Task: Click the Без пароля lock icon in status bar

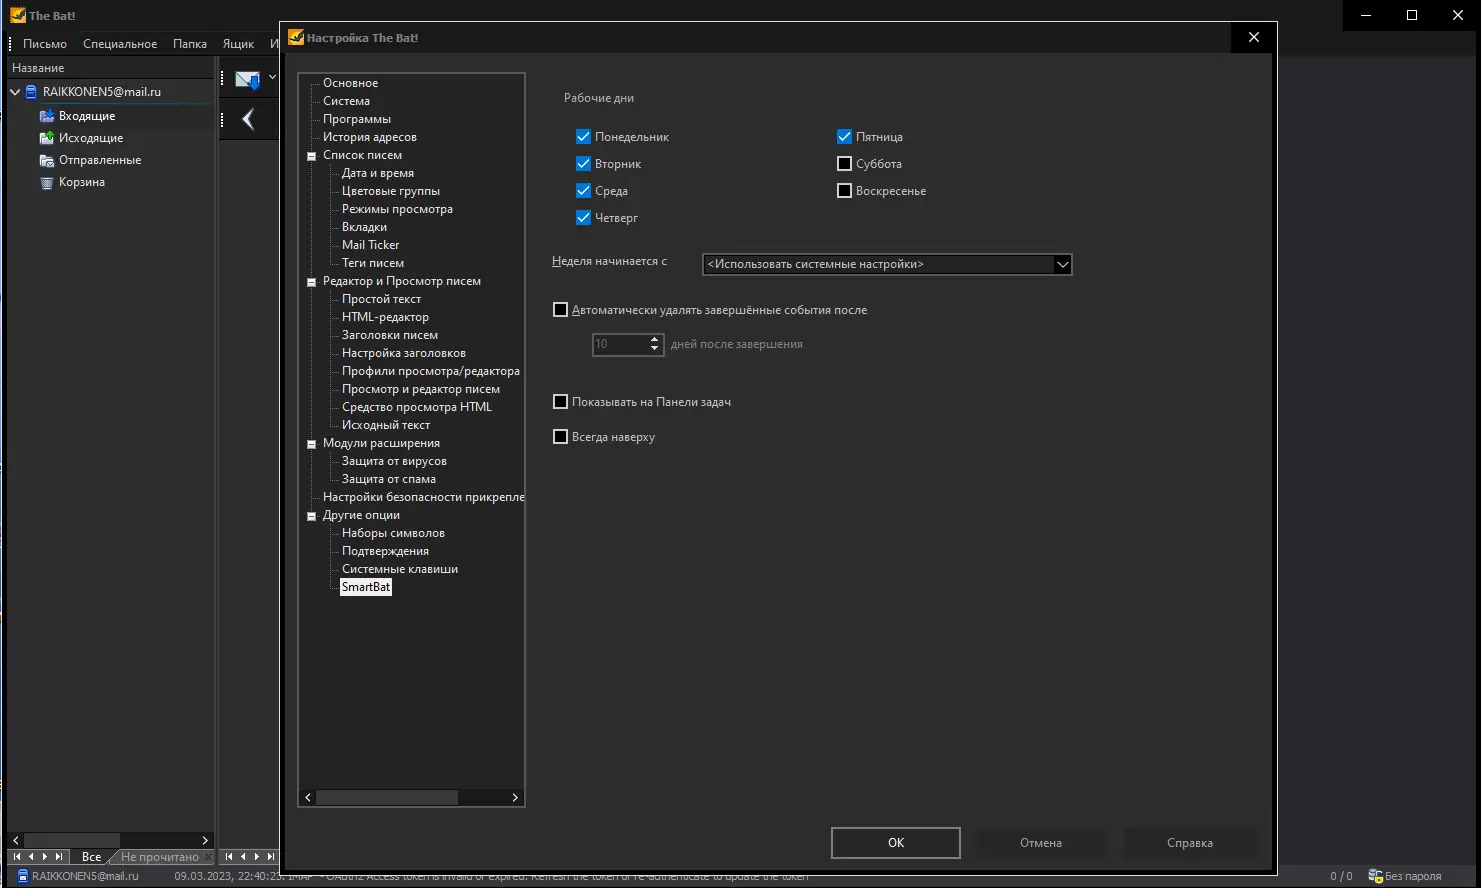Action: click(x=1375, y=876)
